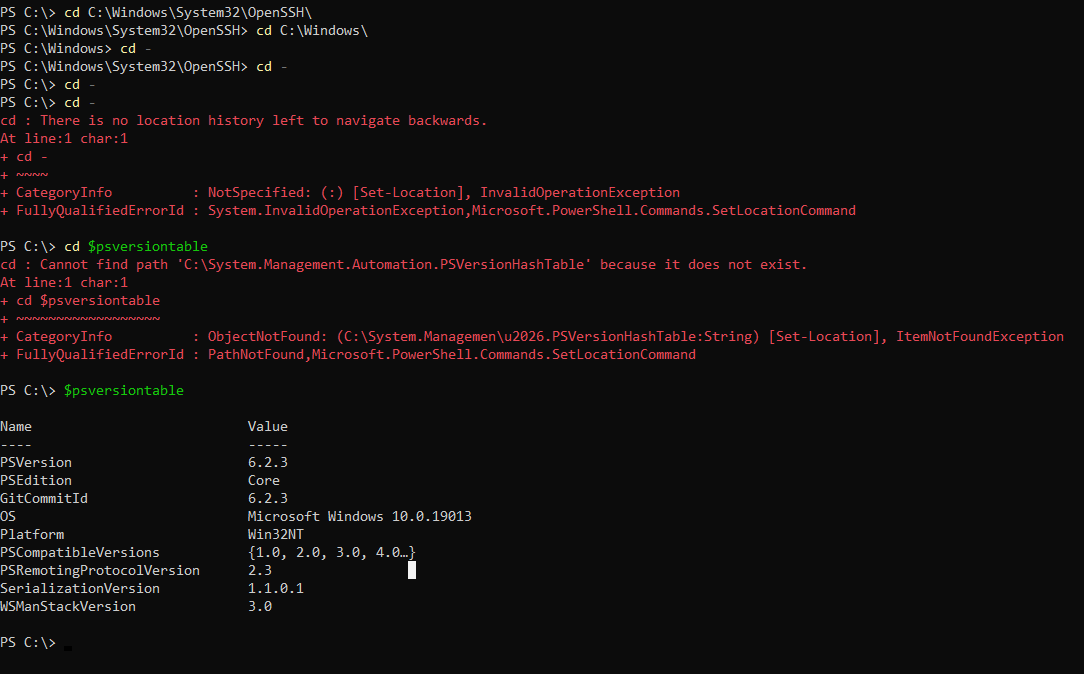Image resolution: width=1084 pixels, height=674 pixels.
Task: Click the PSVersion value '6.2.3'
Action: 268,462
